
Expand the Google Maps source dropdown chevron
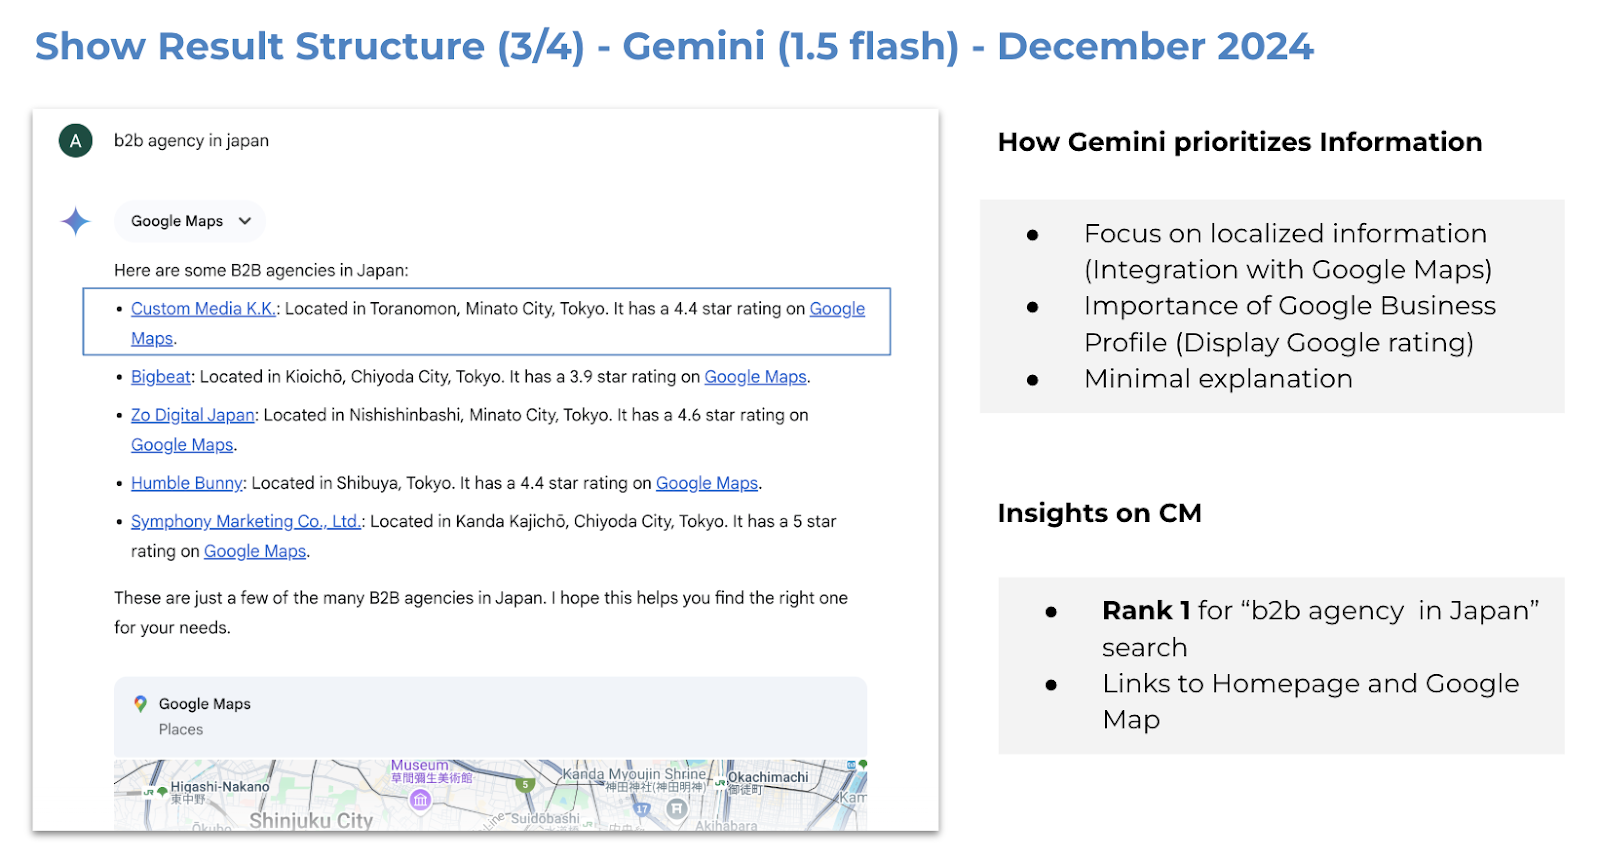pyautogui.click(x=245, y=221)
